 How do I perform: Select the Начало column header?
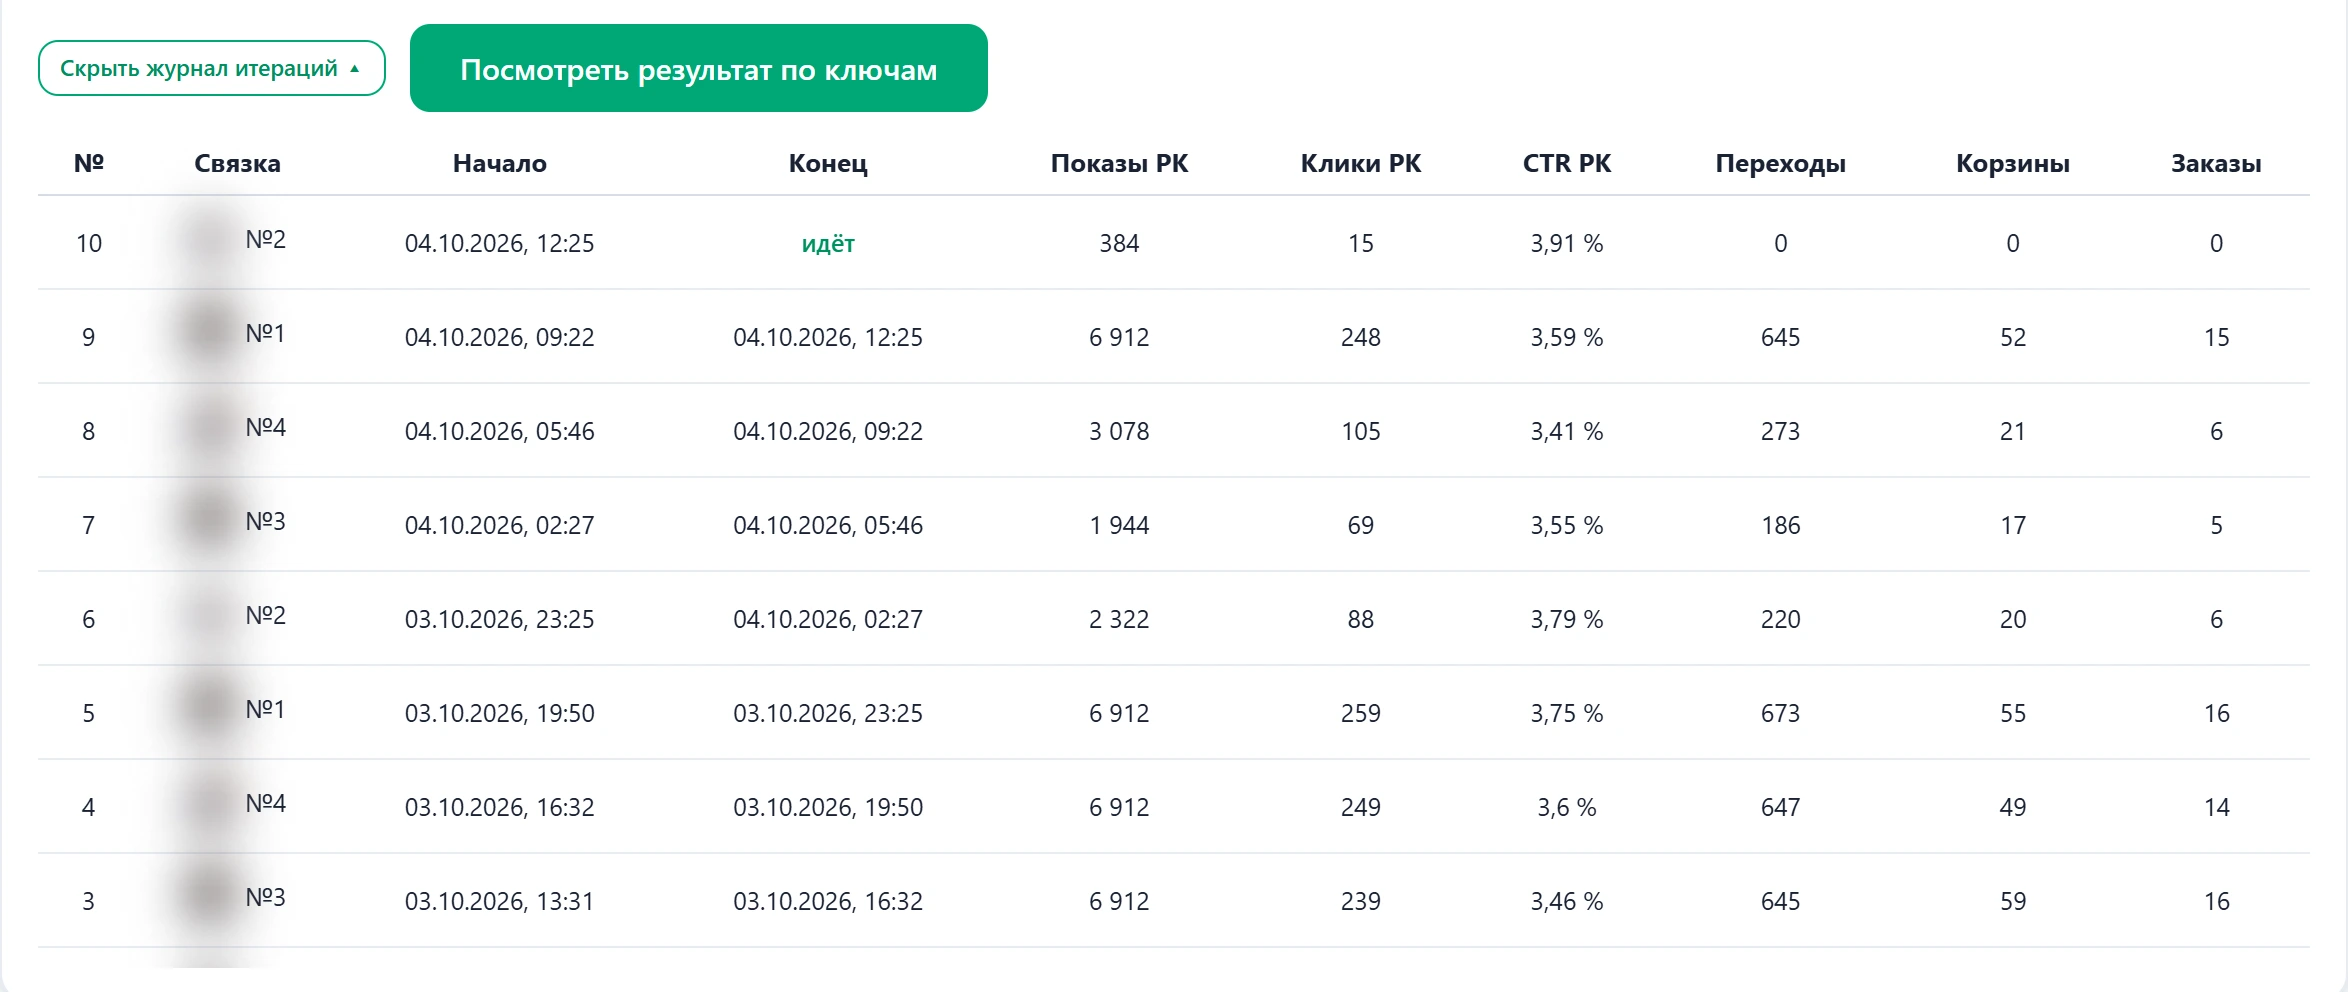coord(499,163)
